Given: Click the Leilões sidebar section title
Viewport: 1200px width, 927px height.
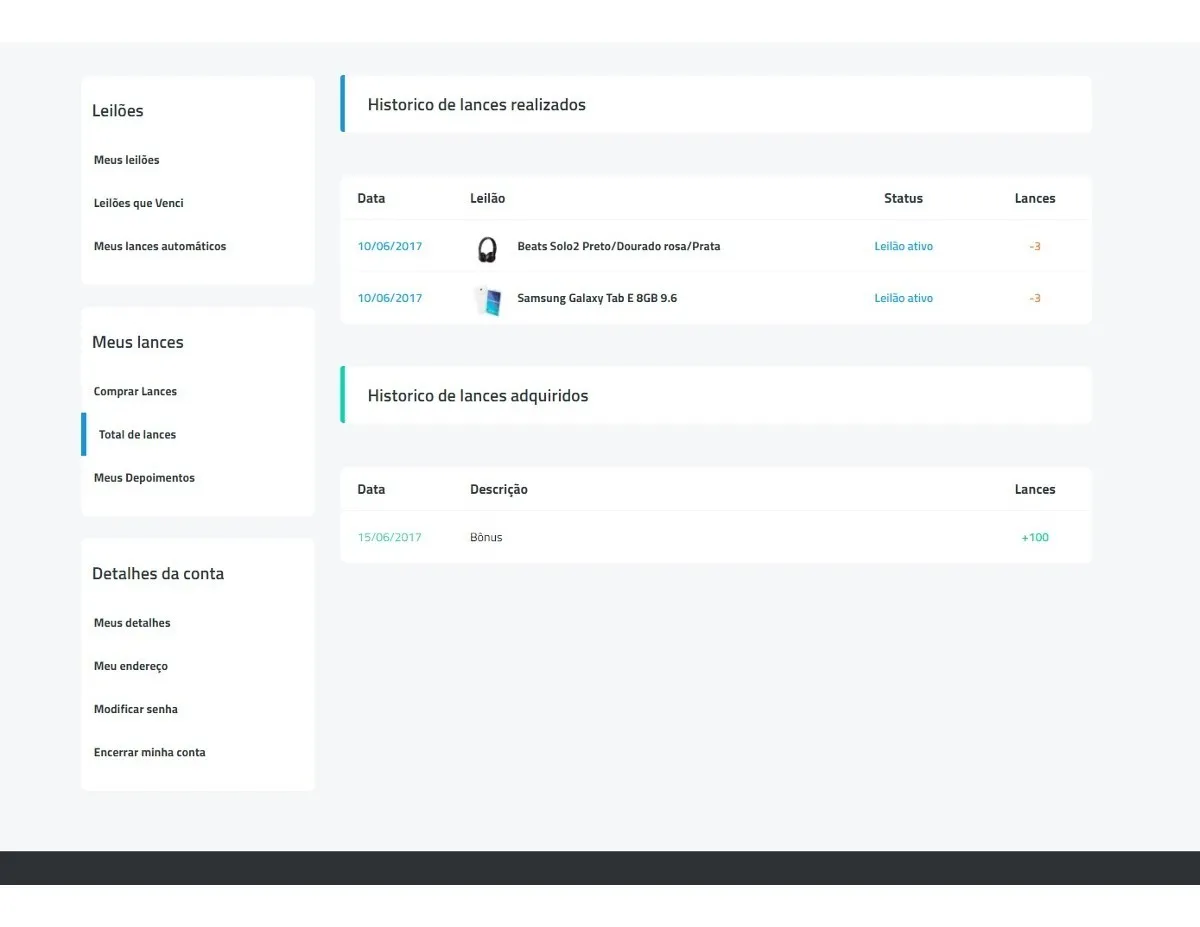Looking at the screenshot, I should (118, 111).
